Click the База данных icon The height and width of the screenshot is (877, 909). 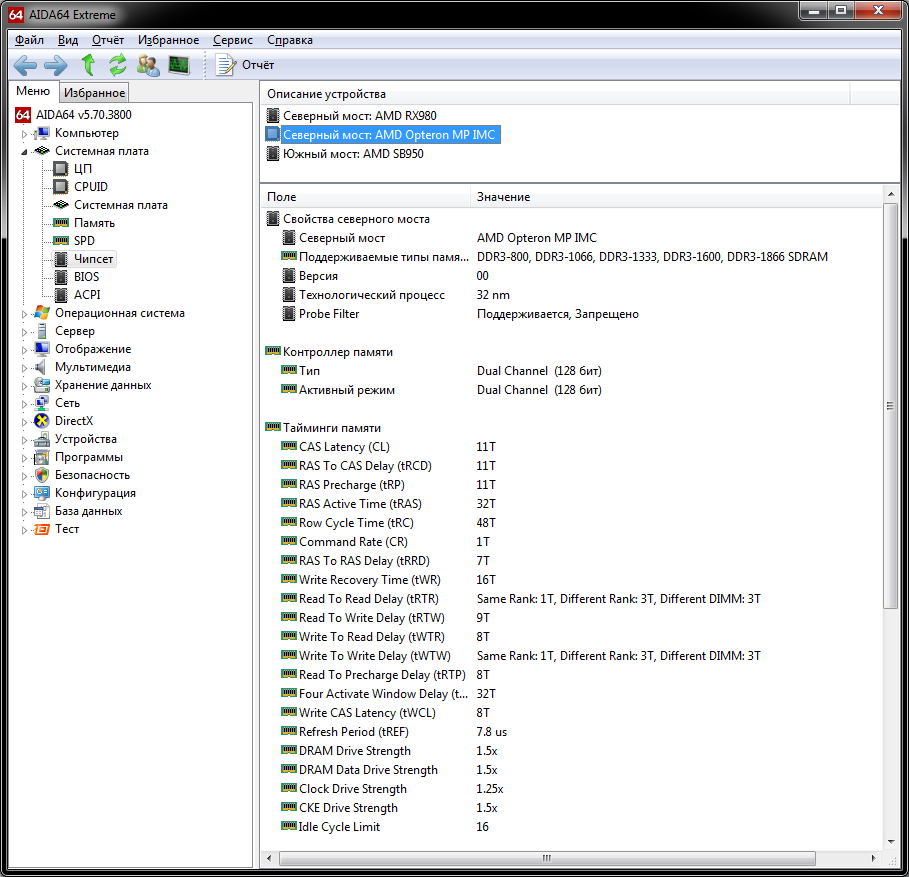(42, 511)
